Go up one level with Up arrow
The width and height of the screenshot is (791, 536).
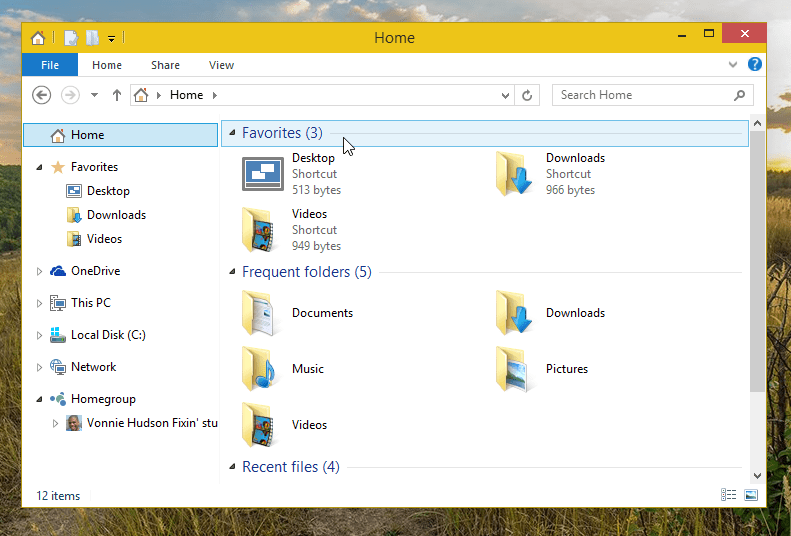pos(117,95)
